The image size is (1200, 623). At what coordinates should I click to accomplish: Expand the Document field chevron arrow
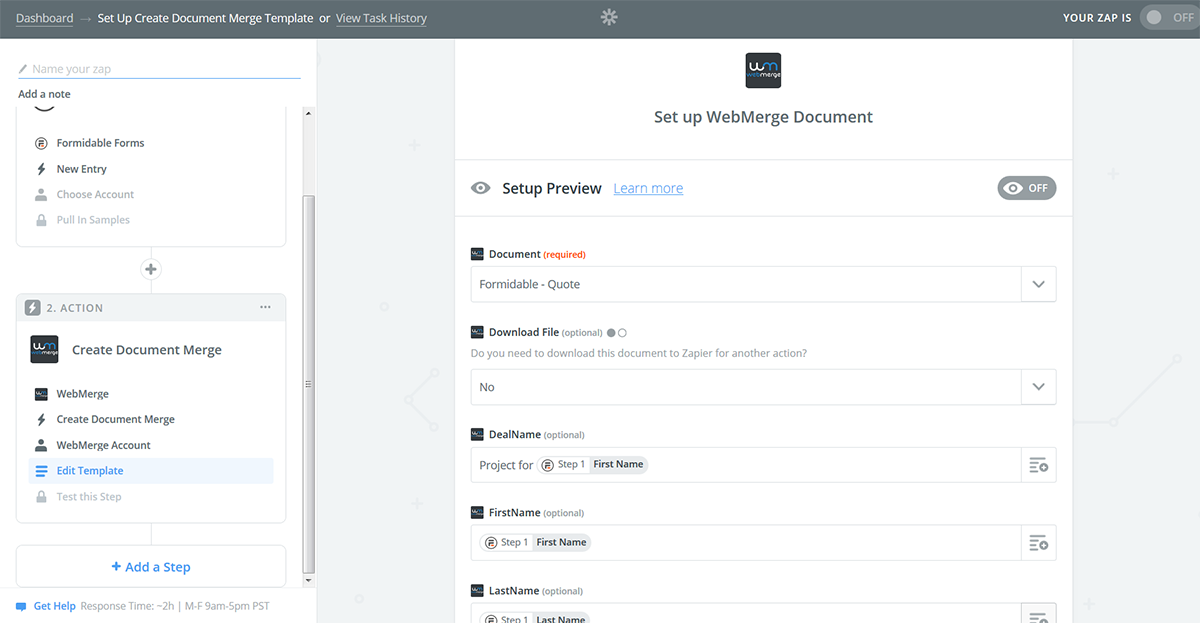[1038, 284]
